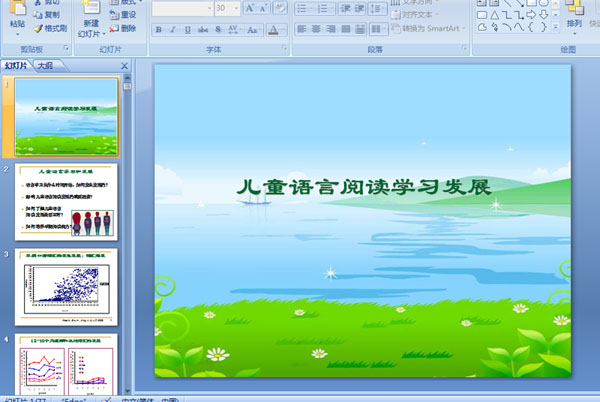Viewport: 600px width, 402px height.
Task: Click the numbered list icon
Action: point(324,8)
